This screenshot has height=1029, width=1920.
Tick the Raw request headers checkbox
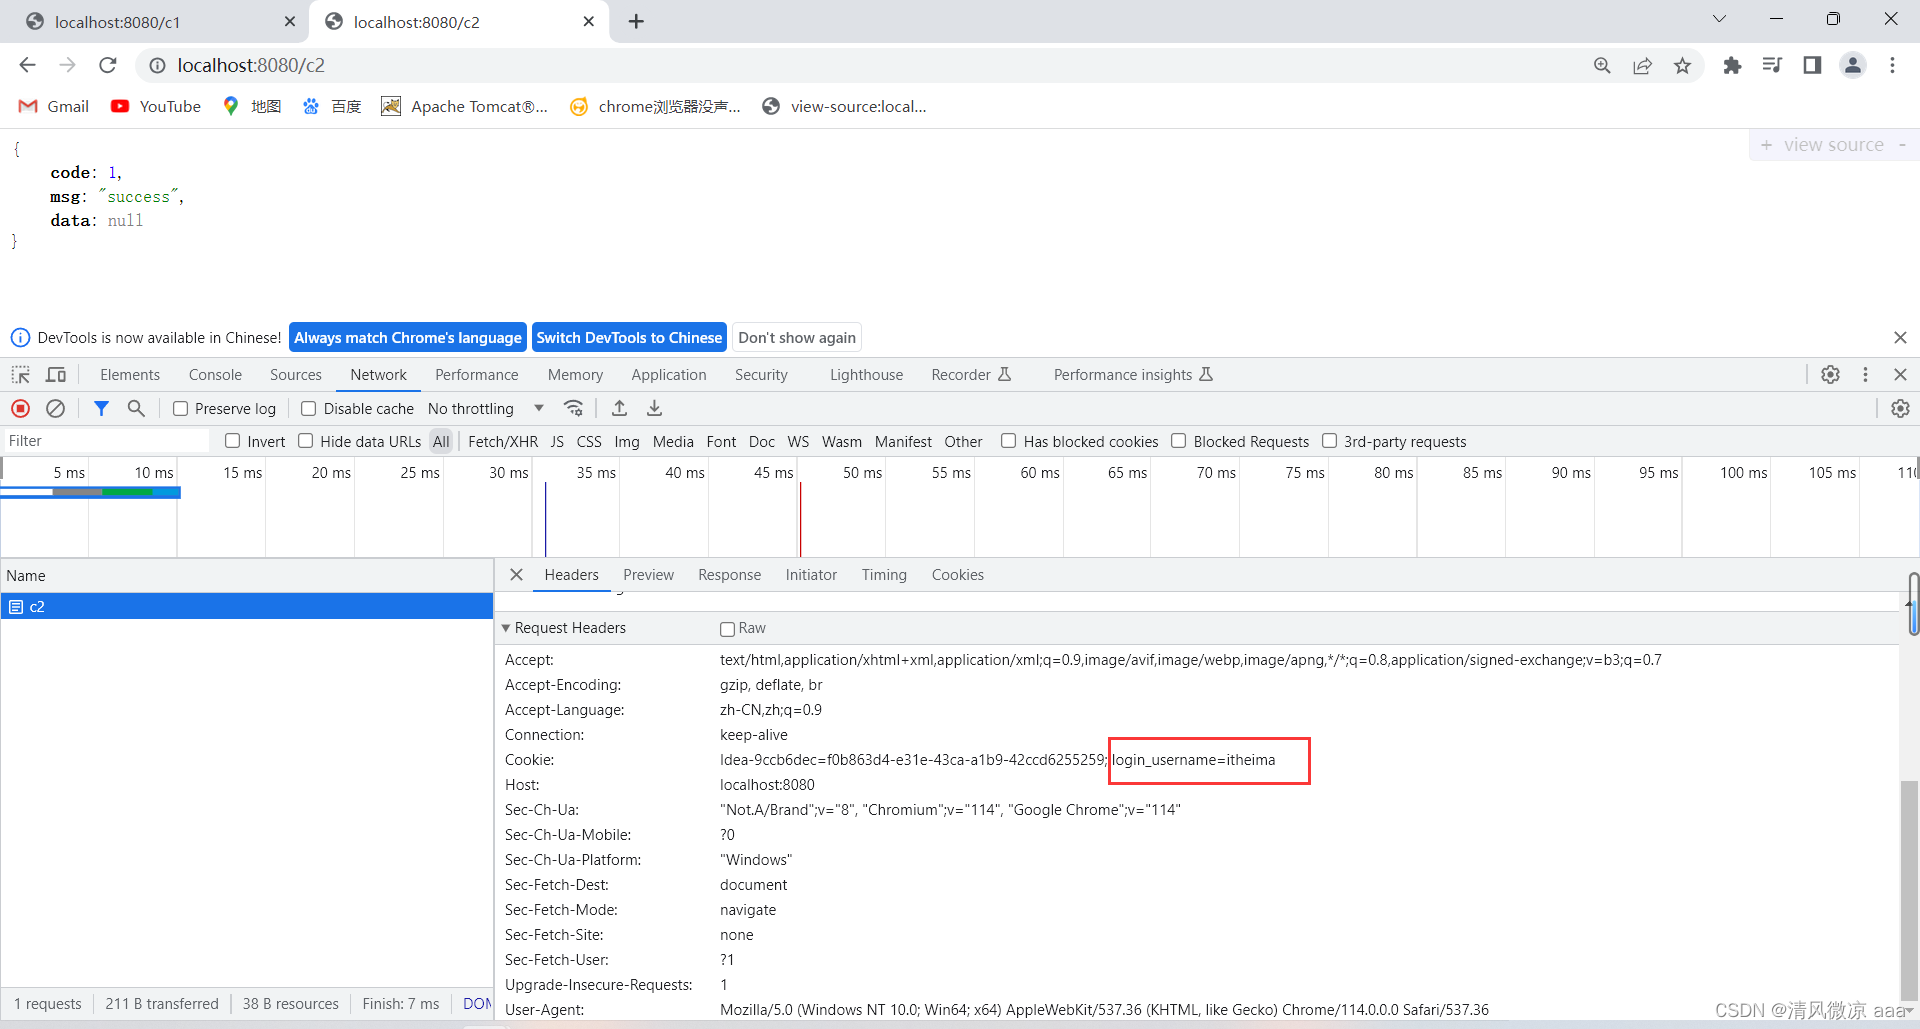point(727,629)
